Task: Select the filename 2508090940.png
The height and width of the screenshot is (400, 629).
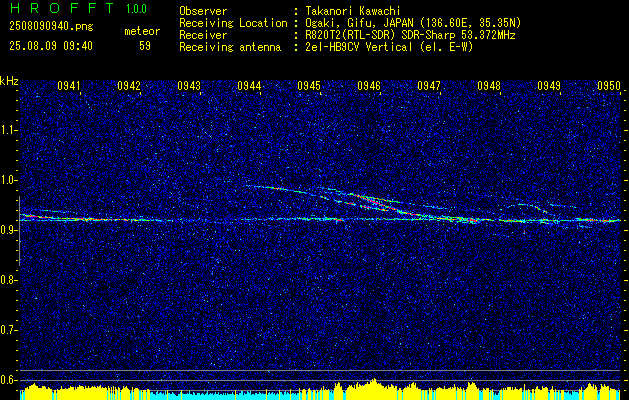Action: click(x=51, y=27)
